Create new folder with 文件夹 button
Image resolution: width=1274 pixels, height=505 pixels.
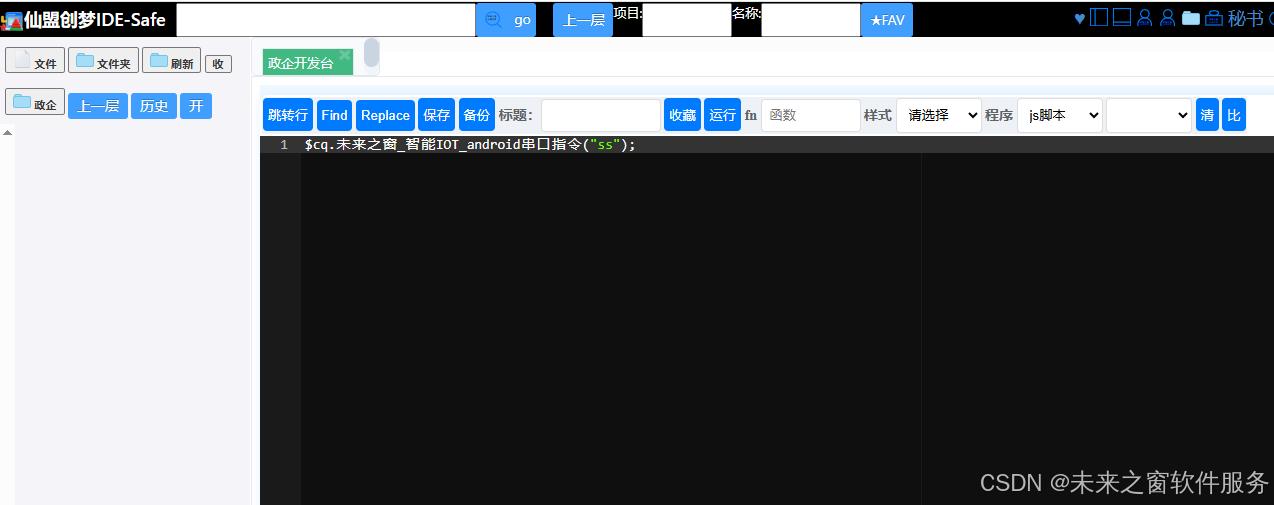pos(103,60)
